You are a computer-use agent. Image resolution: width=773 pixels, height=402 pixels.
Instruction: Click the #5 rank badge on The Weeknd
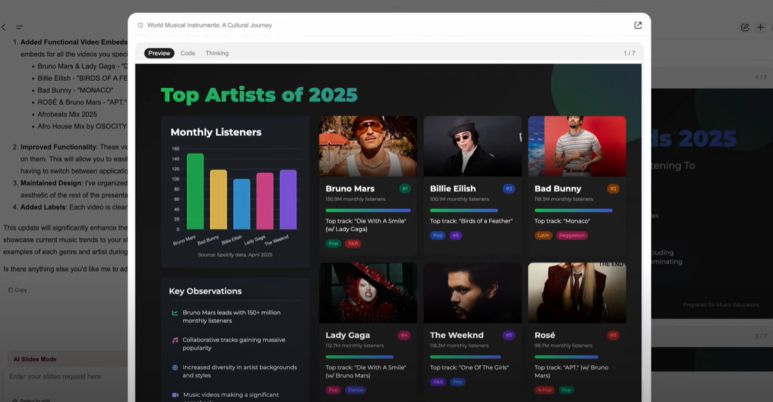tap(509, 335)
